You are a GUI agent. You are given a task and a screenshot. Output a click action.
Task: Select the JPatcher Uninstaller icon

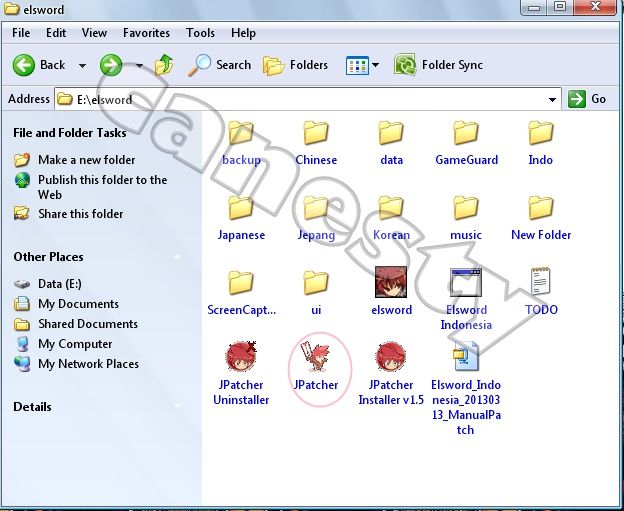coord(241,358)
